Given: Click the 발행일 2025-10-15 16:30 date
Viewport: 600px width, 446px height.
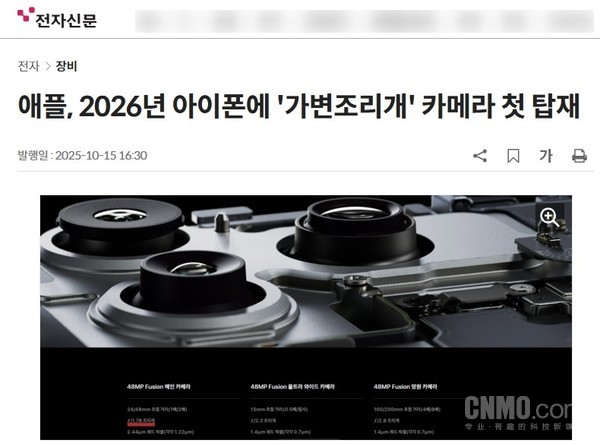Looking at the screenshot, I should click(x=83, y=156).
